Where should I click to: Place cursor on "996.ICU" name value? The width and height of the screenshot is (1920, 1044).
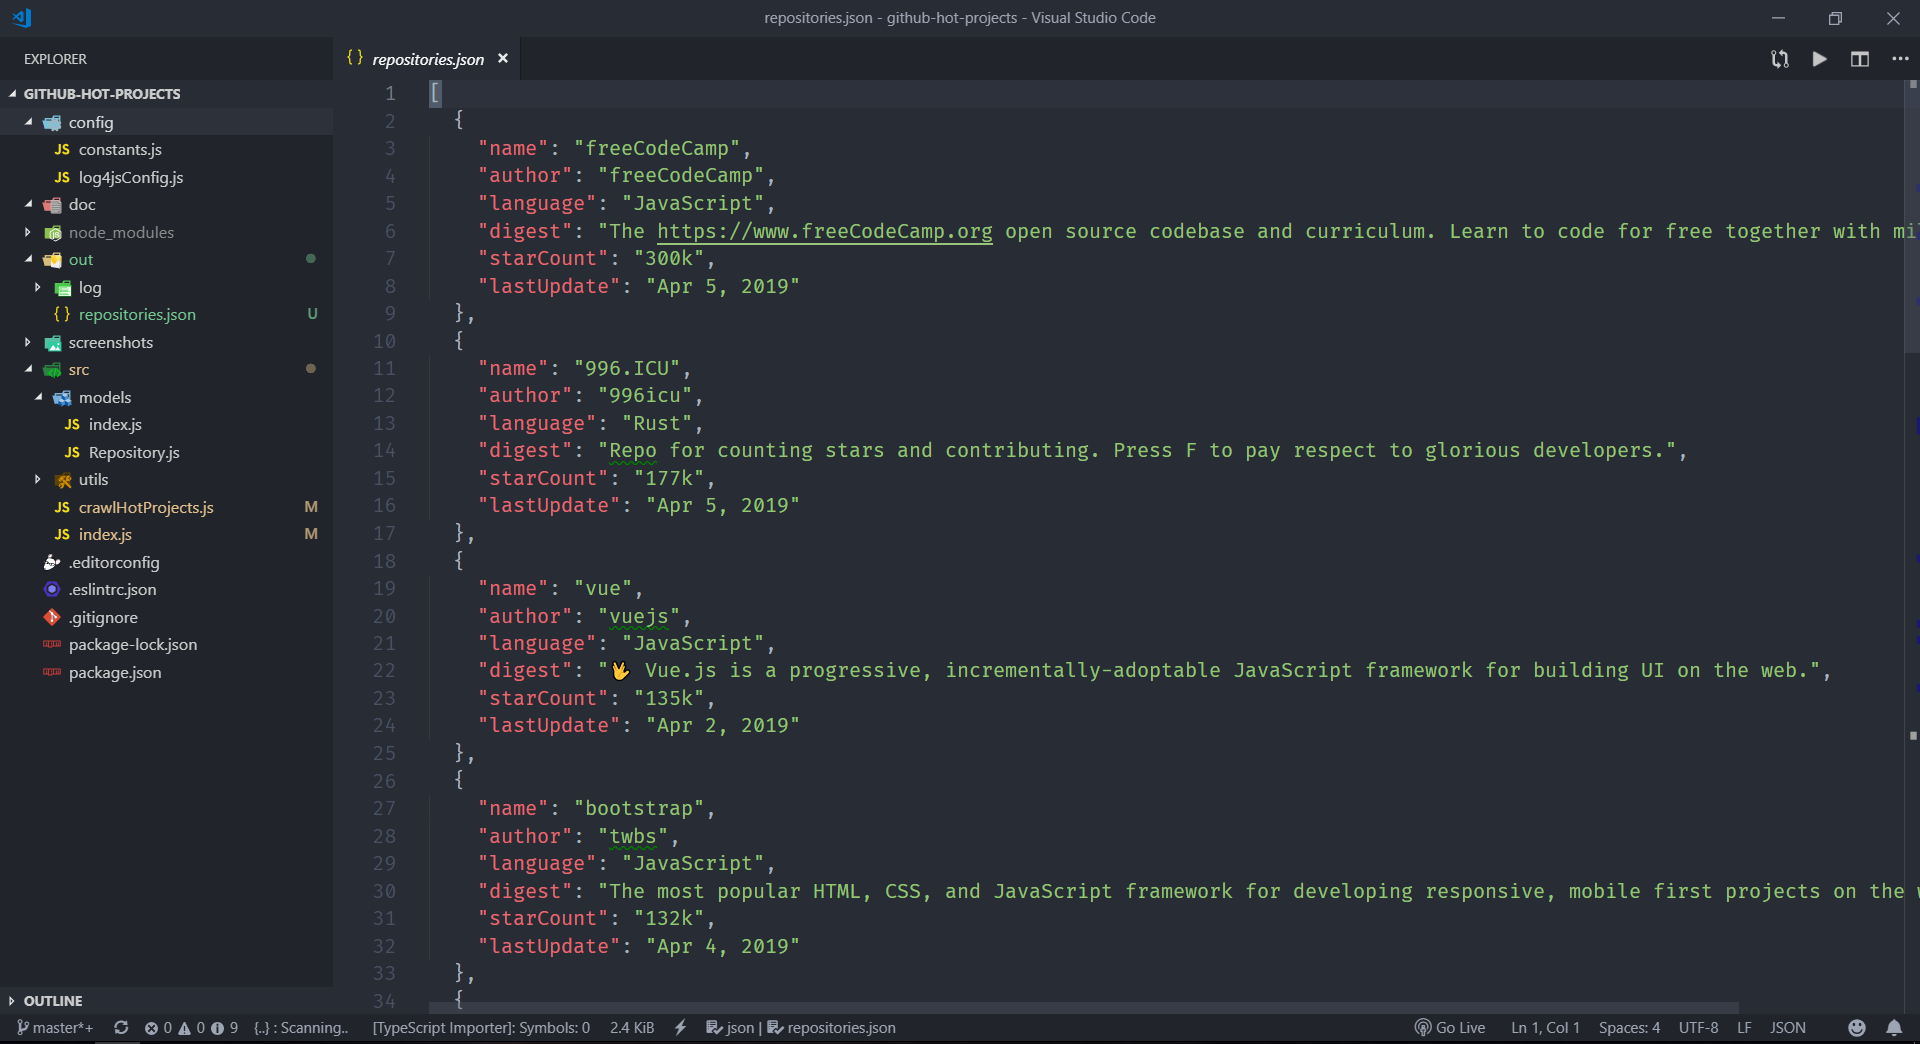pos(627,368)
